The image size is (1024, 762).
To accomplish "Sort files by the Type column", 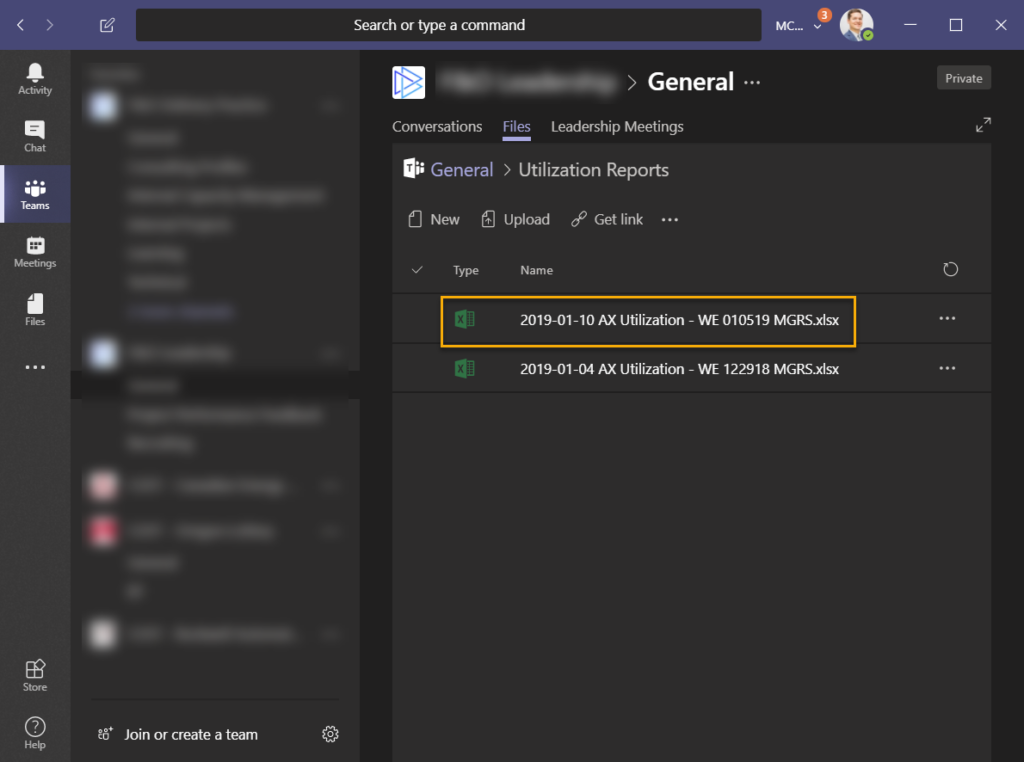I will 466,270.
